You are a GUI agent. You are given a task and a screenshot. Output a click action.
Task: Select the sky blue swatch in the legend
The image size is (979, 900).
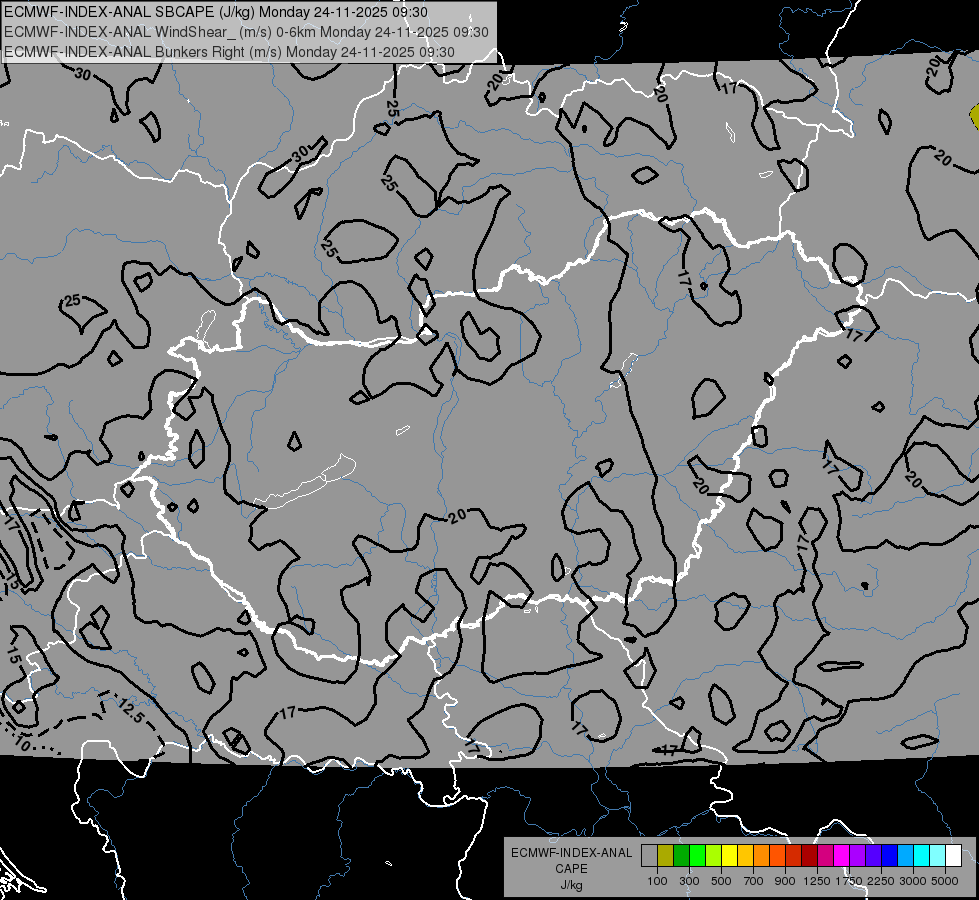(905, 855)
